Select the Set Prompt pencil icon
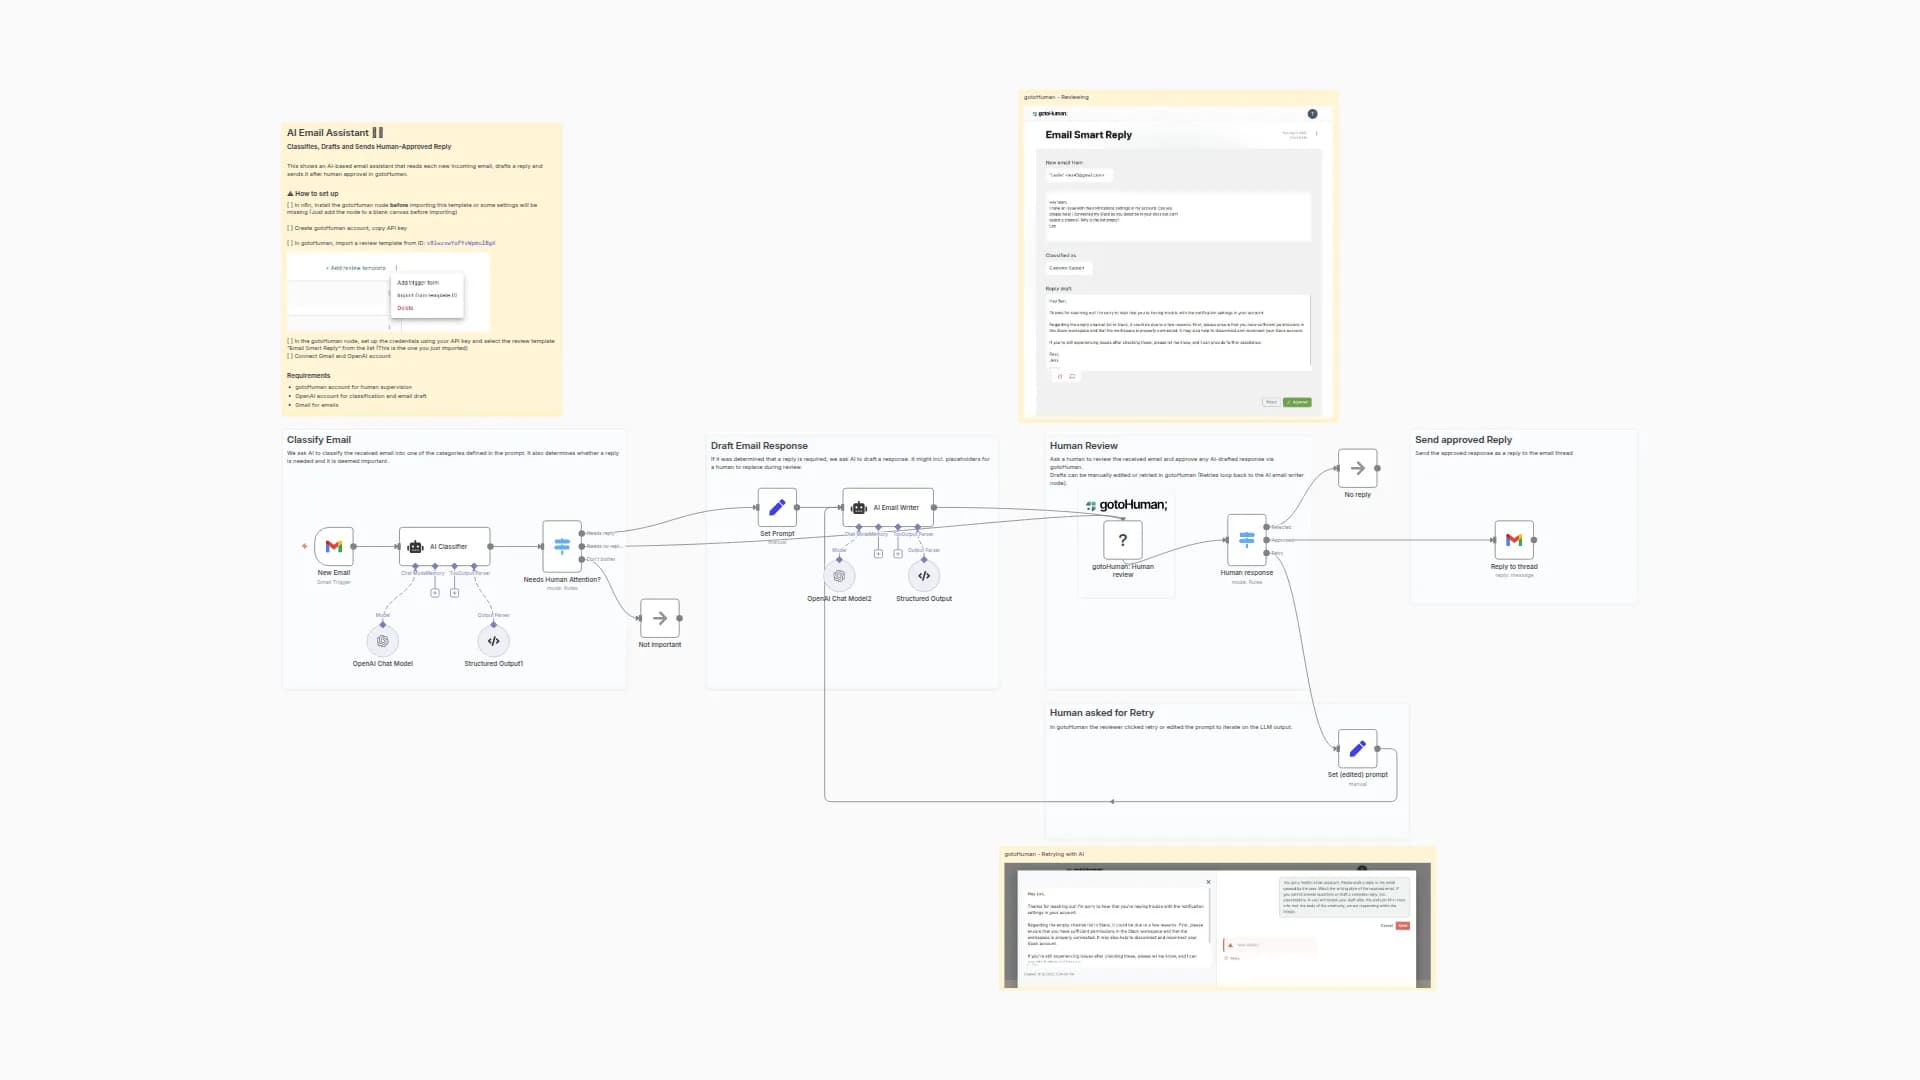1920x1080 pixels. [777, 507]
